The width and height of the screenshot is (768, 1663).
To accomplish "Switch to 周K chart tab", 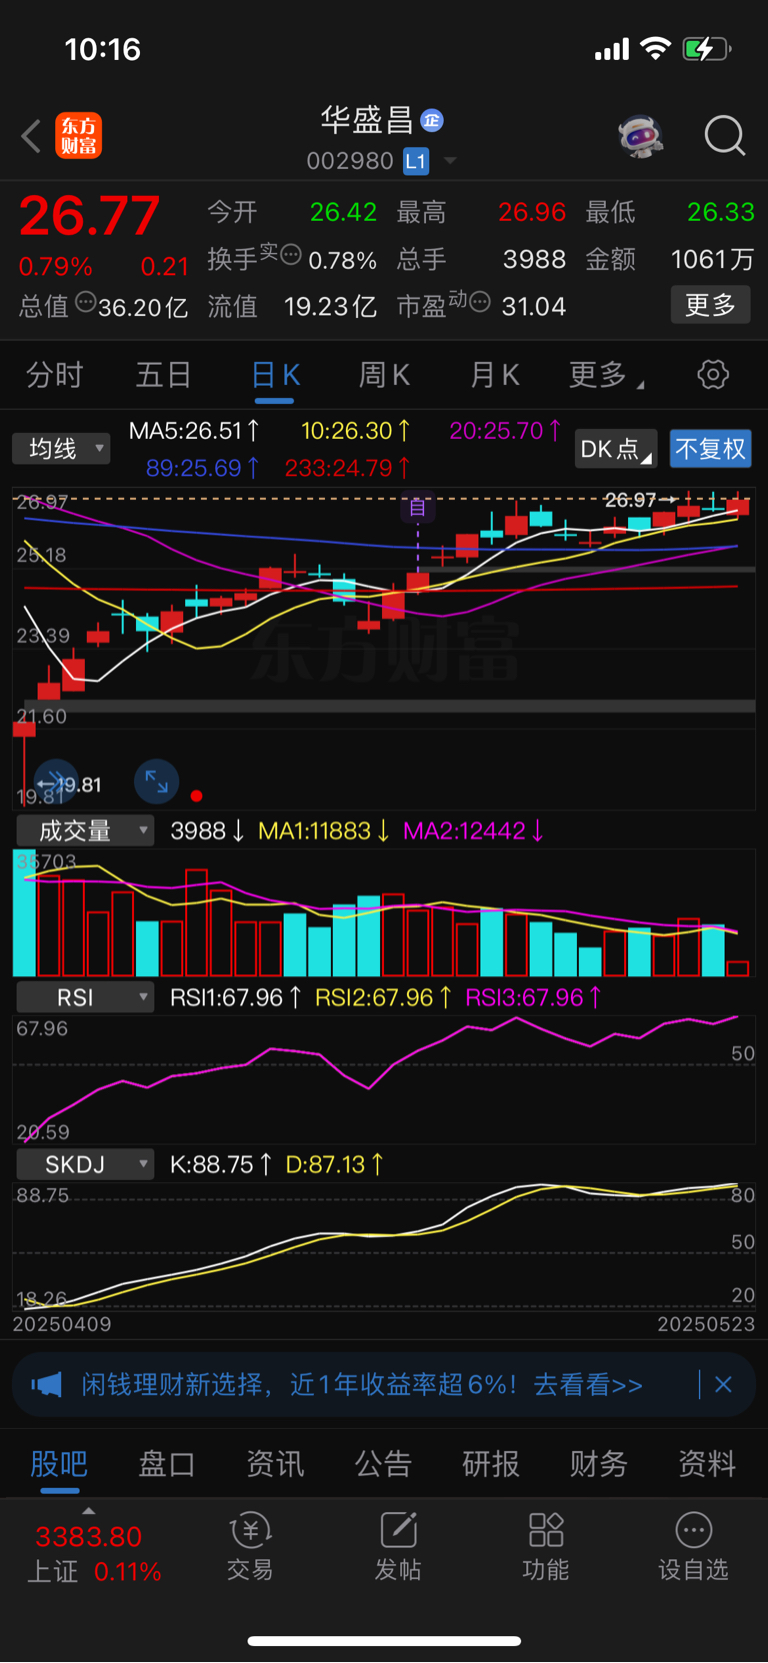I will click(x=384, y=375).
